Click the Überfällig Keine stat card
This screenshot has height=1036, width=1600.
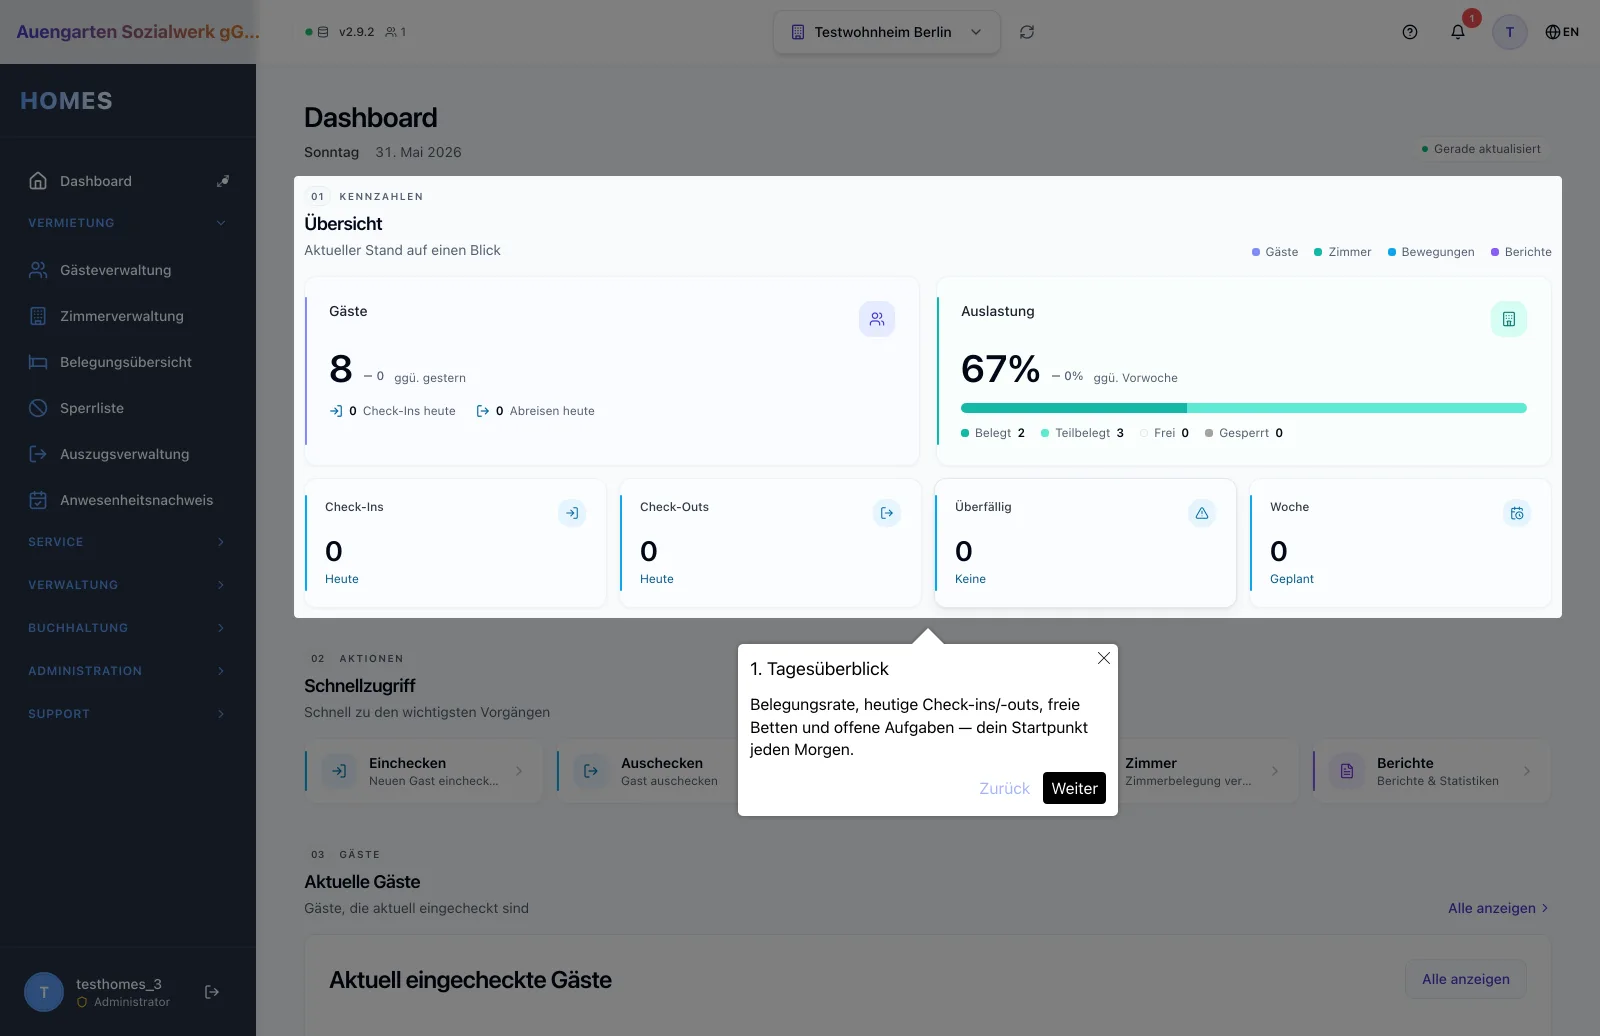1085,543
